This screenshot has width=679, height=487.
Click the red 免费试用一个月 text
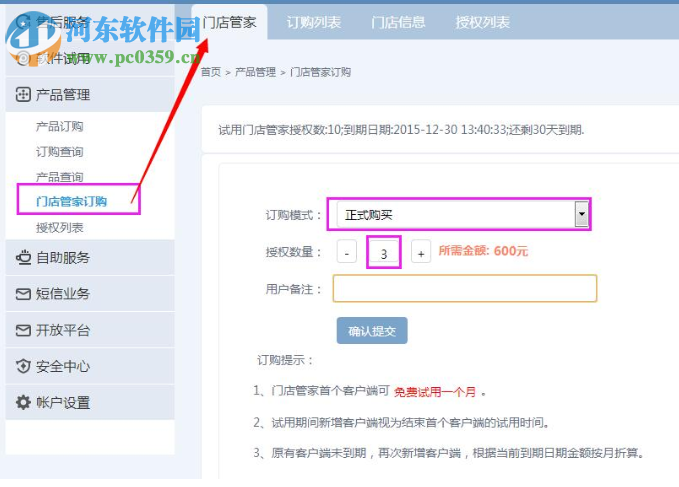click(x=434, y=392)
